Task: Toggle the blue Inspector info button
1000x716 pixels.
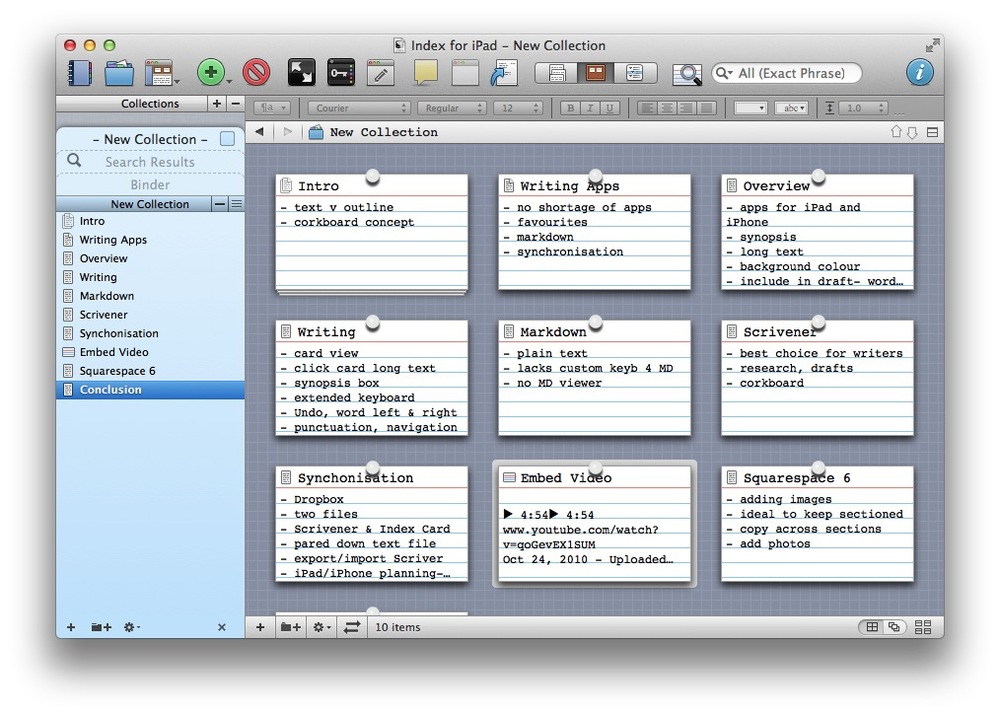Action: (x=920, y=73)
